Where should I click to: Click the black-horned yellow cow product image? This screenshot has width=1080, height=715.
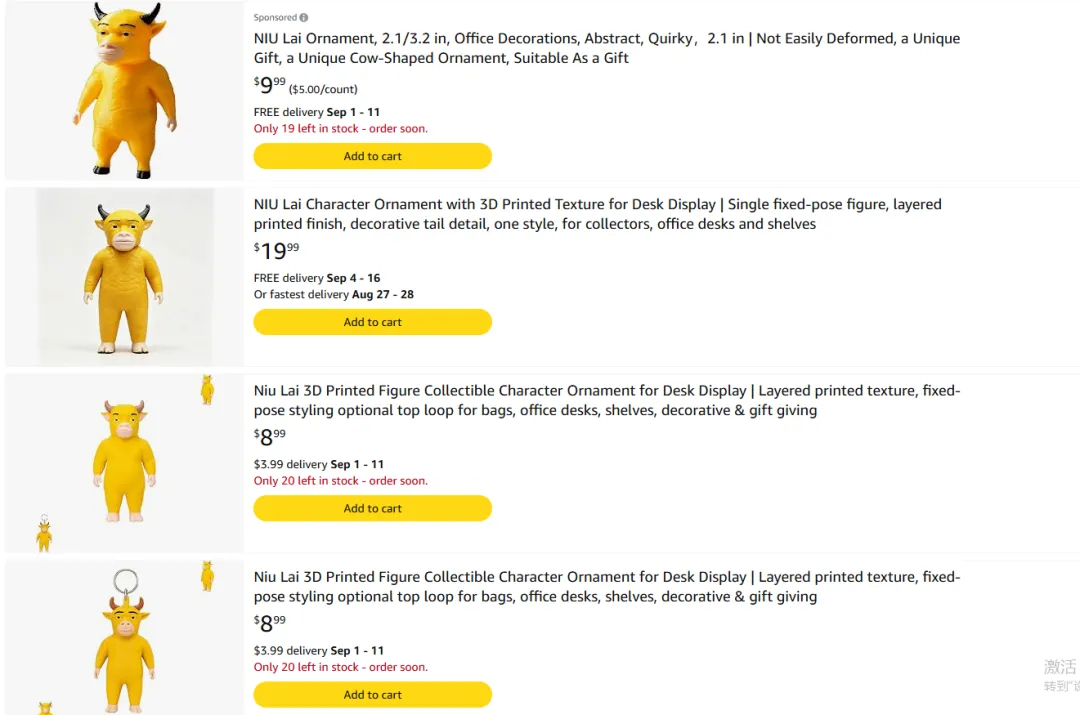(124, 90)
